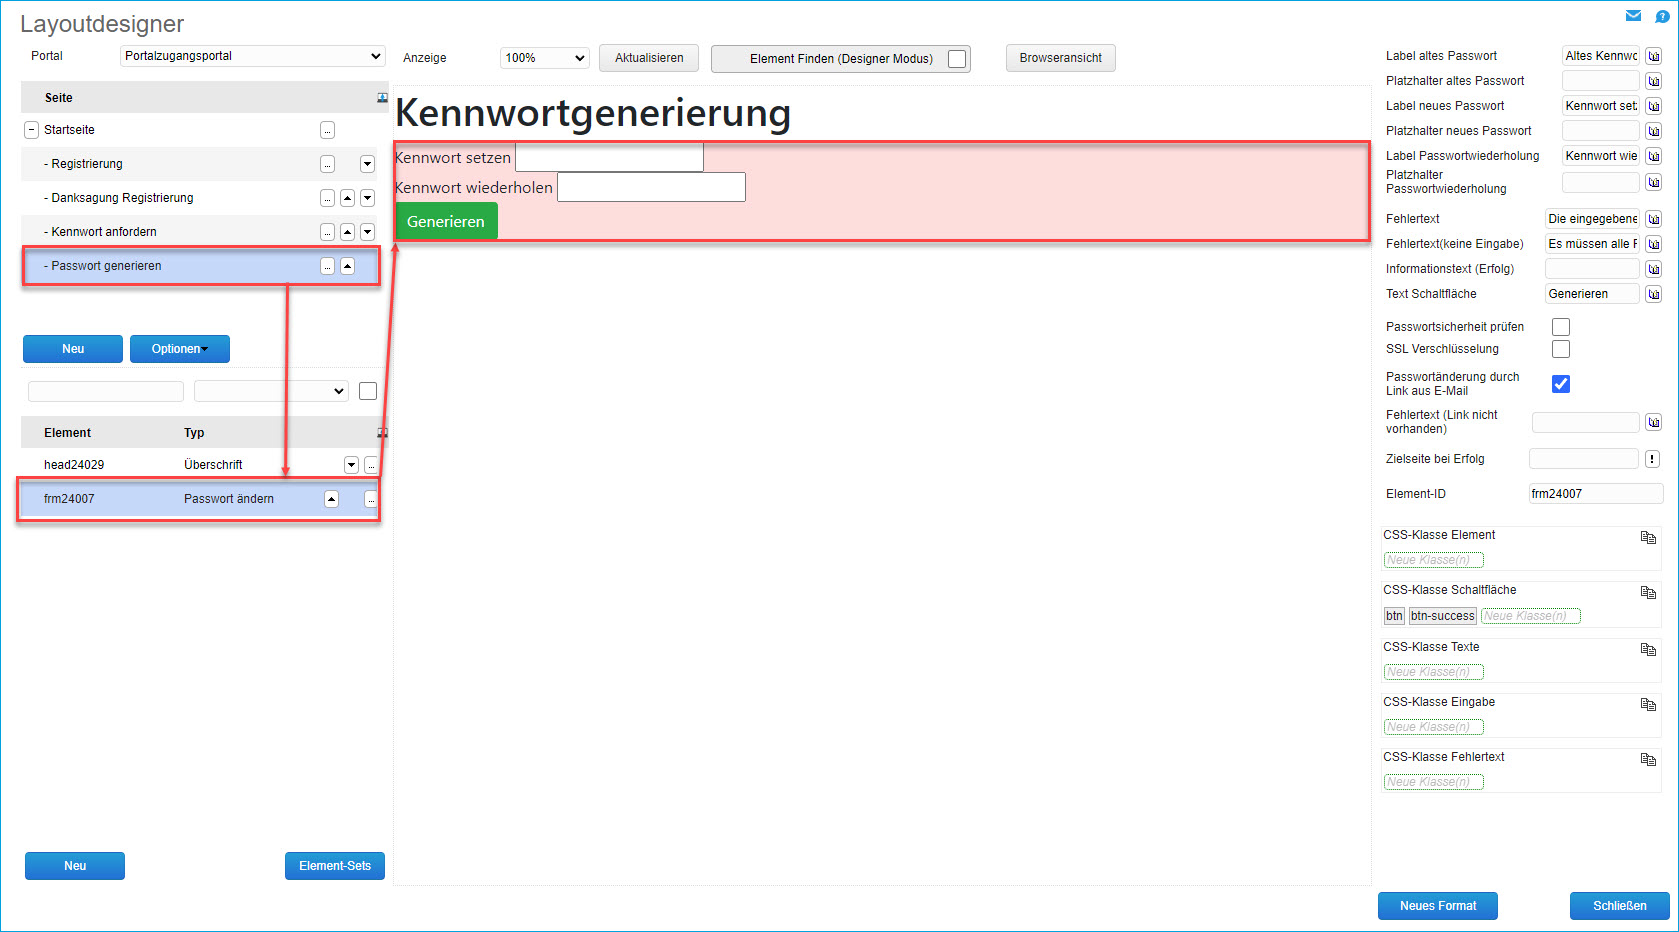Copy CSS-Klasse Texte classes icon

pyautogui.click(x=1648, y=649)
